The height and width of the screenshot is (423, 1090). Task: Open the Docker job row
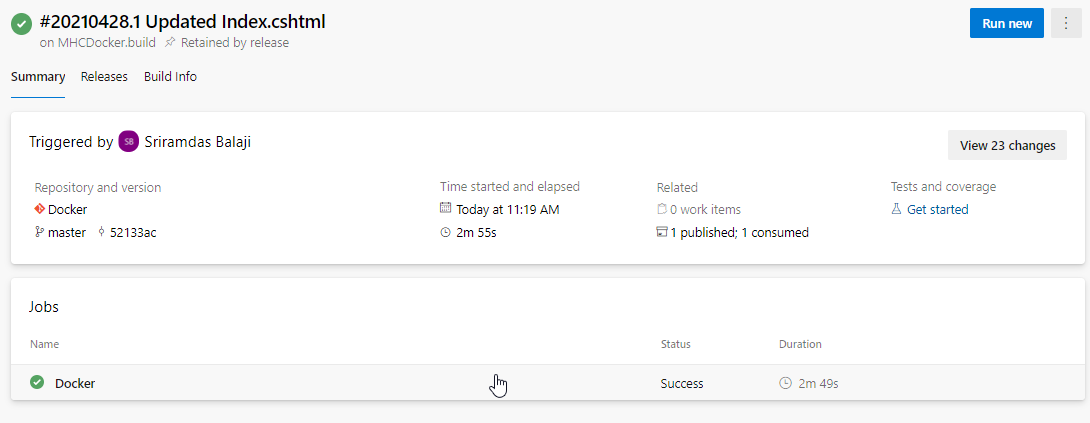(548, 383)
